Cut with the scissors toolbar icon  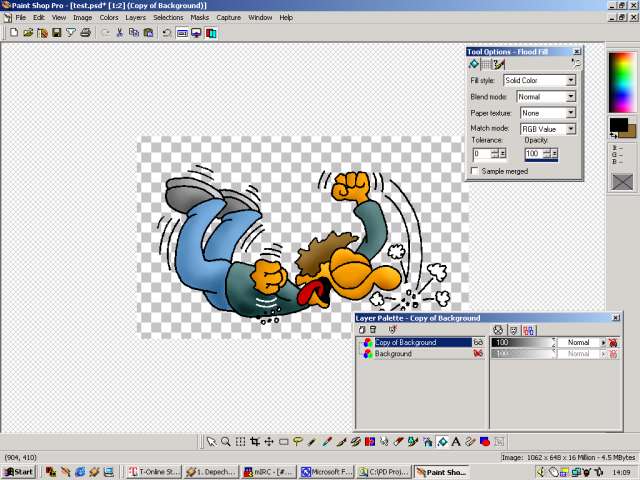click(120, 33)
